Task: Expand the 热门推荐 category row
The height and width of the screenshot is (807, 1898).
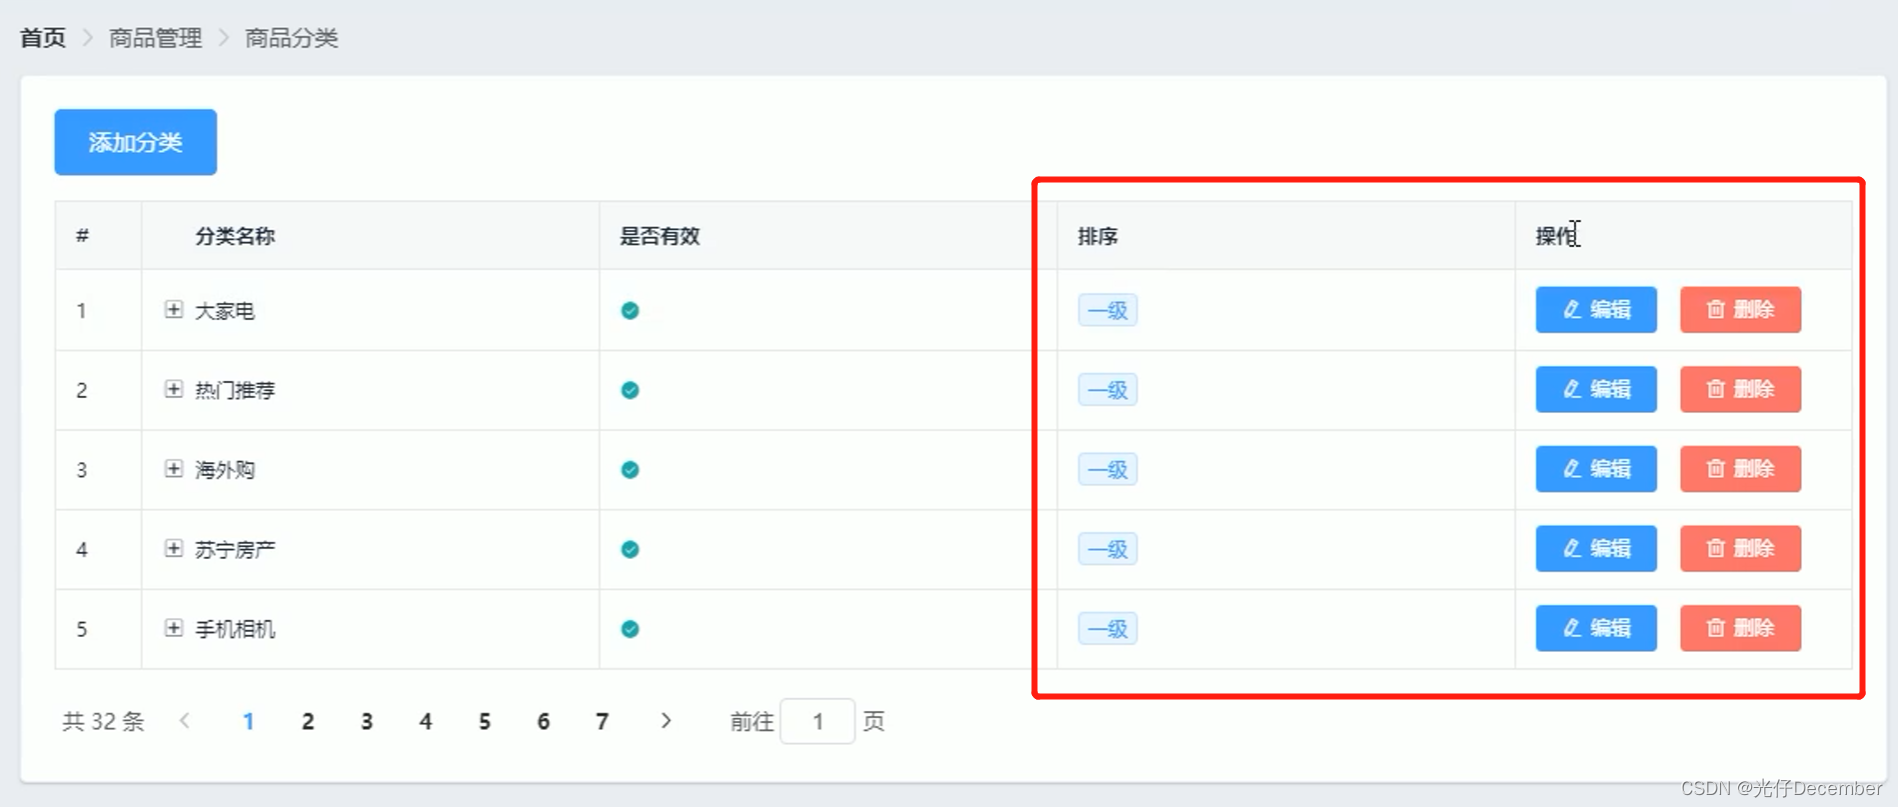Action: (174, 389)
